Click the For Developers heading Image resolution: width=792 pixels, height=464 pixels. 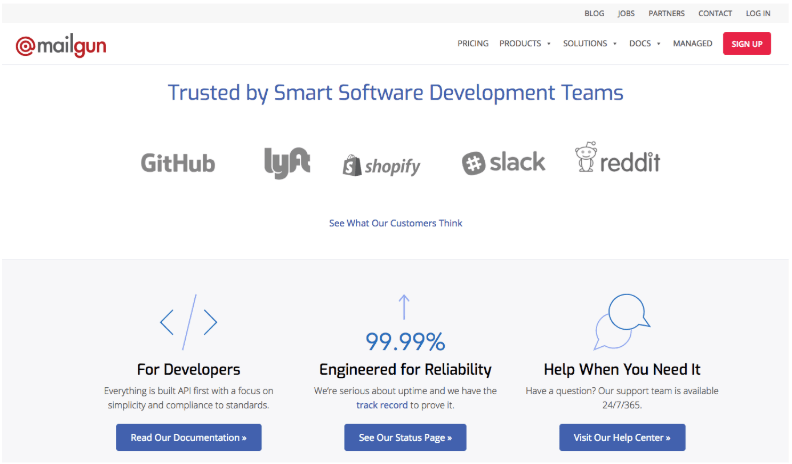tap(188, 370)
